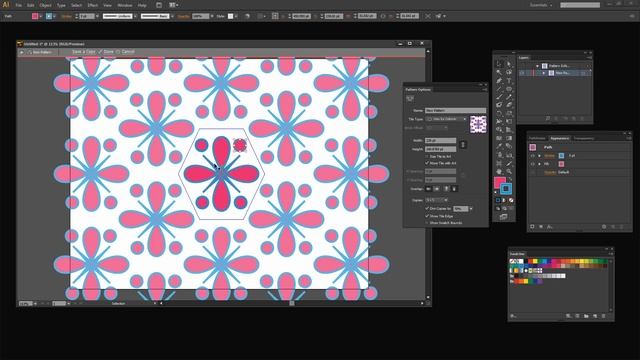Select the Line Segment tool

pyautogui.click(x=499, y=89)
